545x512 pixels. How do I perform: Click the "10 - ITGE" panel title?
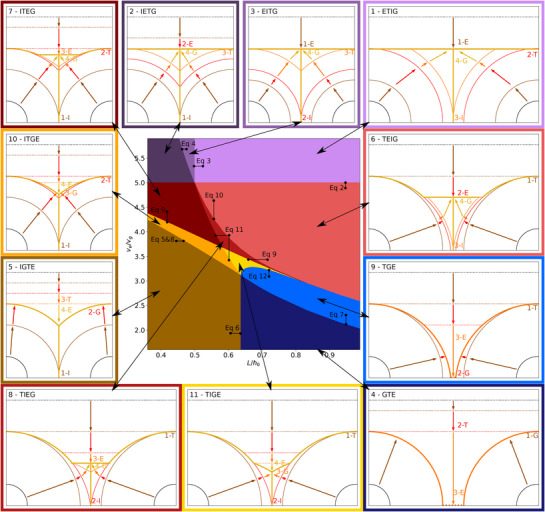[x=24, y=139]
